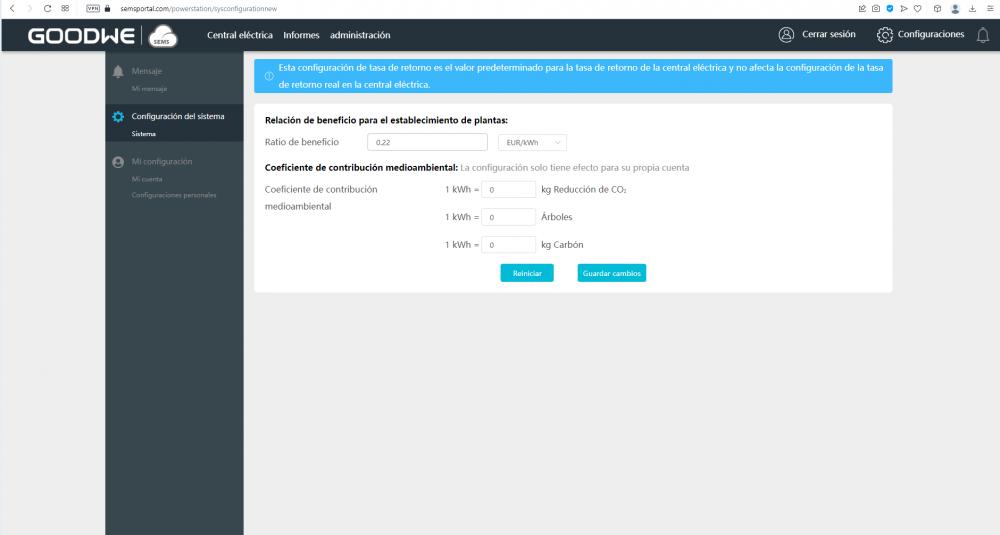Click the info icon in the blue banner
The image size is (1000, 535).
(269, 76)
